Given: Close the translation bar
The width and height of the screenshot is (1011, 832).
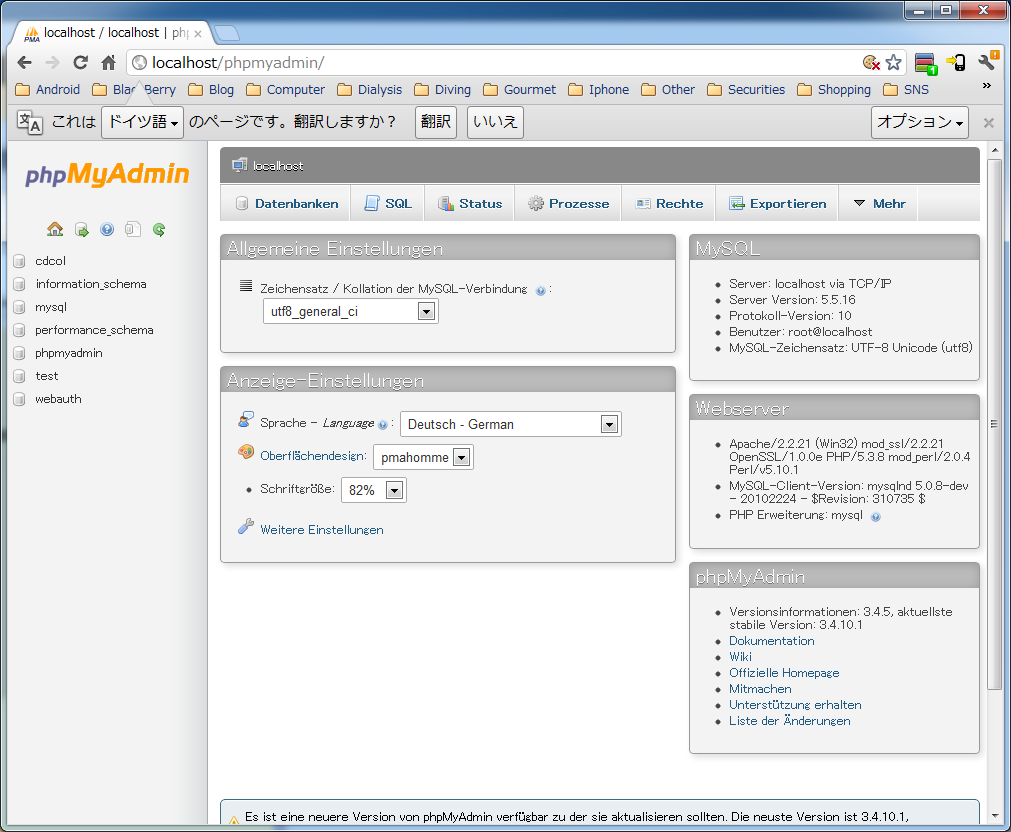Looking at the screenshot, I should pyautogui.click(x=988, y=123).
